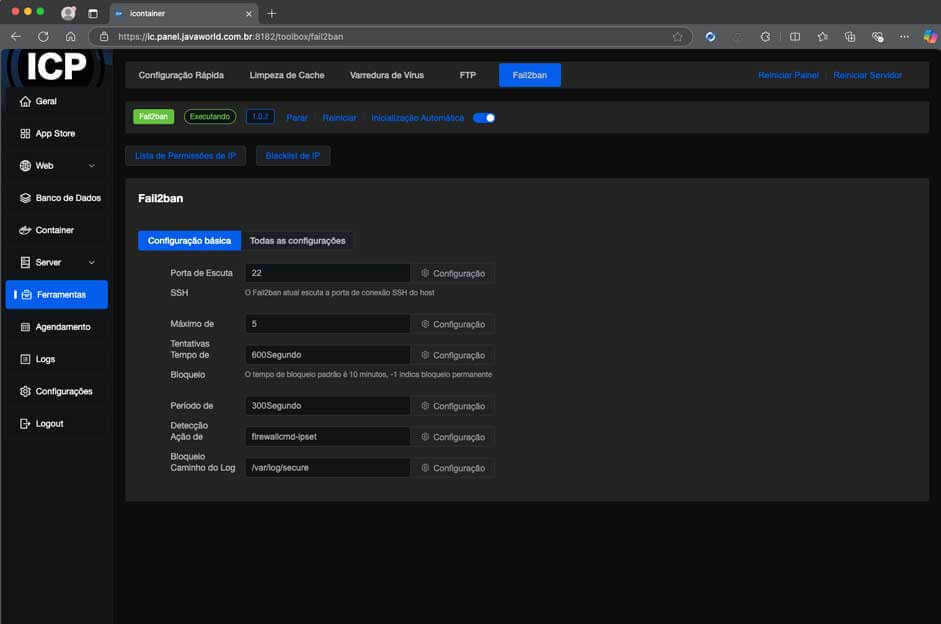The width and height of the screenshot is (941, 624).
Task: Click the Geral home icon in sidebar
Action: pos(25,102)
